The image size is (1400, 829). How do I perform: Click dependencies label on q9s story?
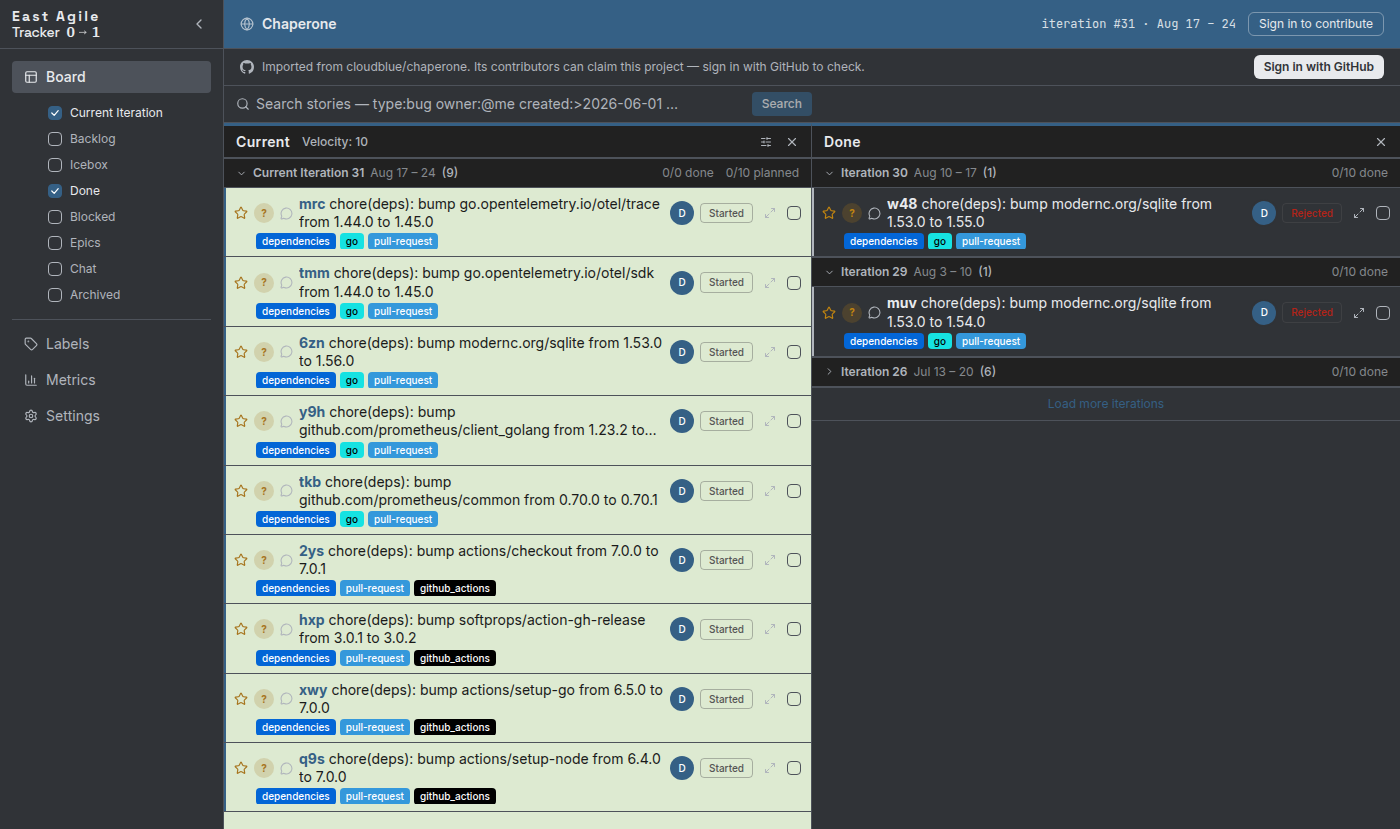[296, 796]
